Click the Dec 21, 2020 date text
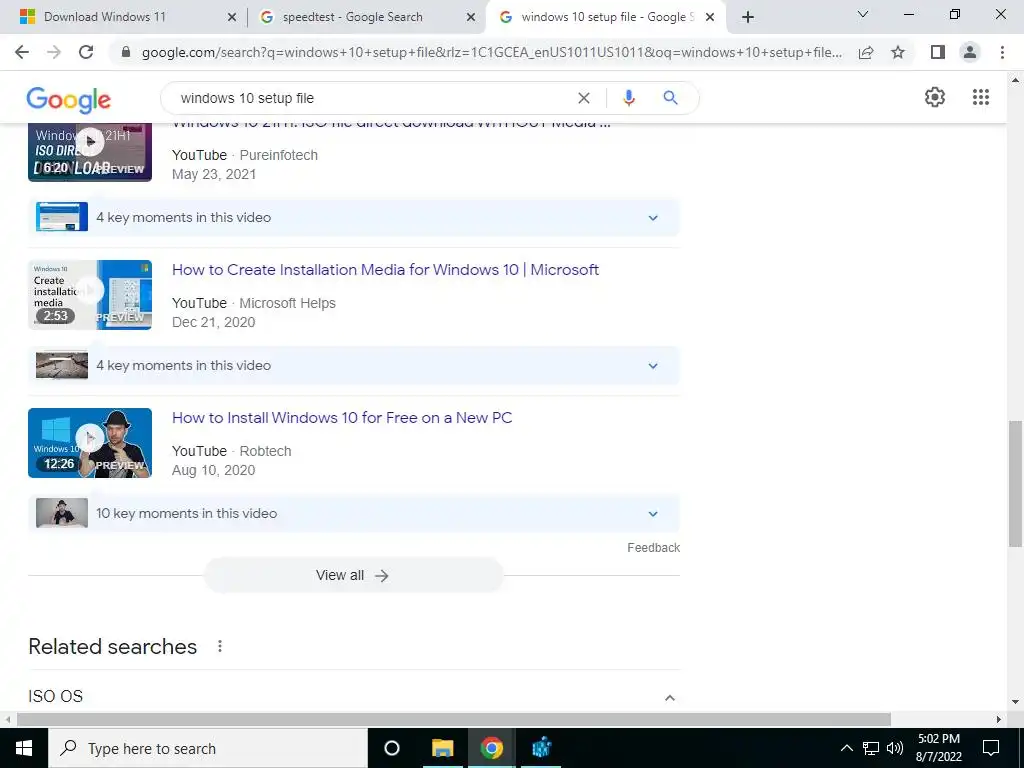 [x=214, y=322]
